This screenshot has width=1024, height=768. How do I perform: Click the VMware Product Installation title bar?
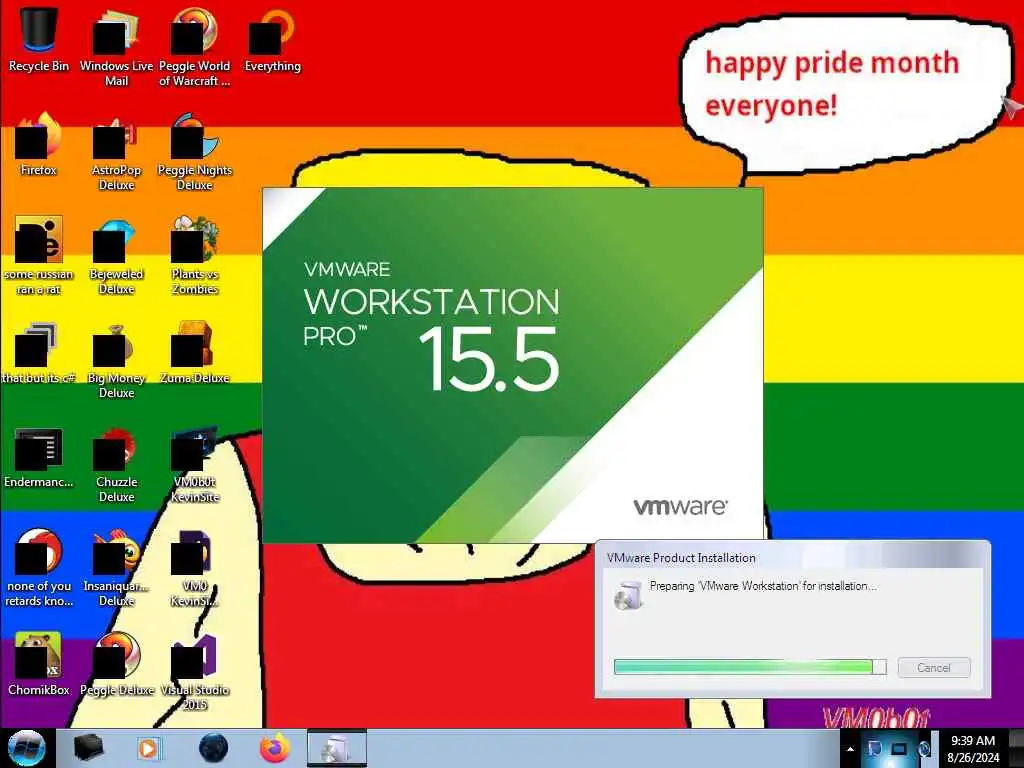pos(793,558)
